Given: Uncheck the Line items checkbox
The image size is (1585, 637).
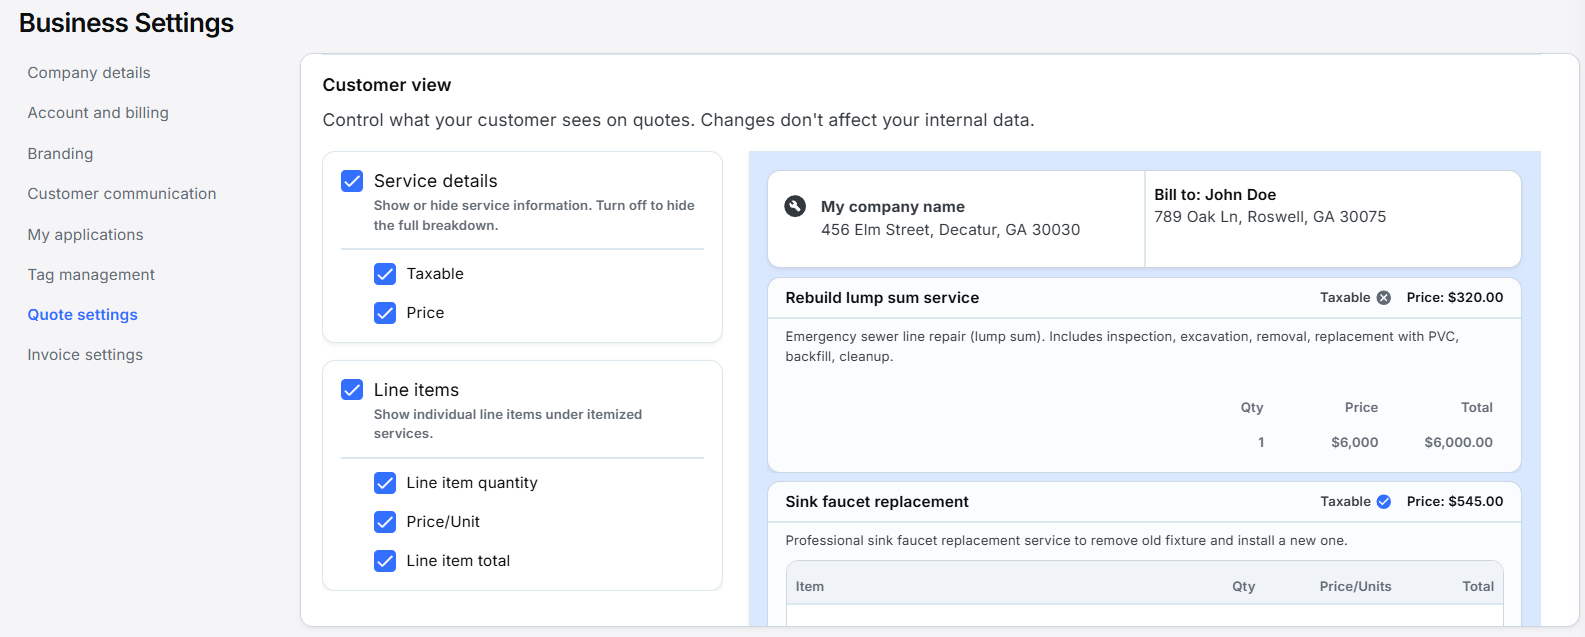Looking at the screenshot, I should 352,390.
